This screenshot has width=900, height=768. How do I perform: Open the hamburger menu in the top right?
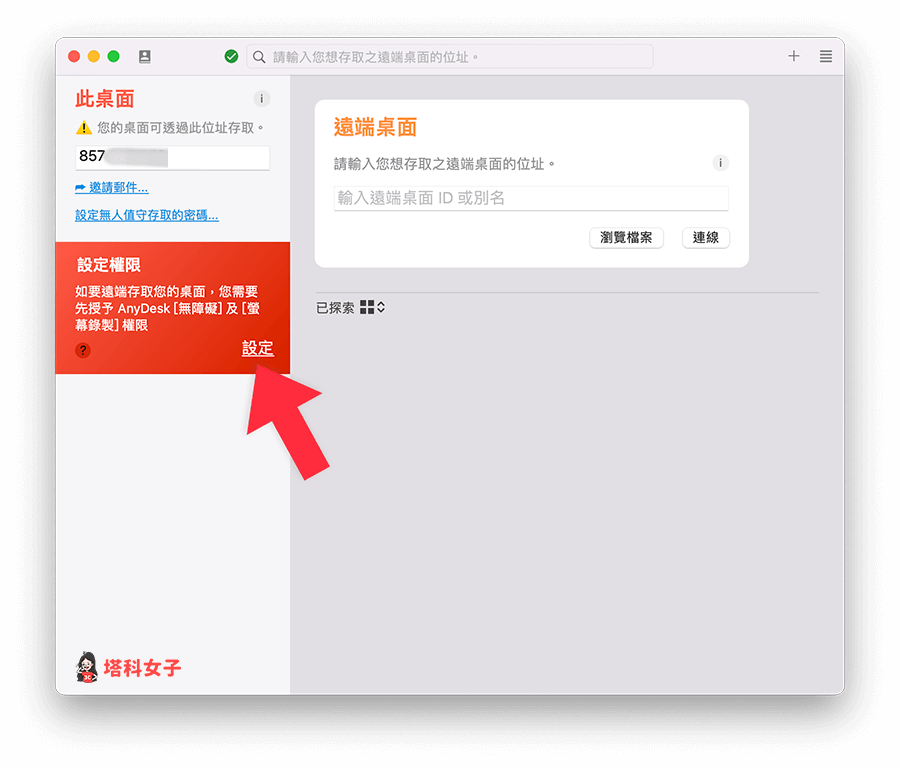point(826,56)
